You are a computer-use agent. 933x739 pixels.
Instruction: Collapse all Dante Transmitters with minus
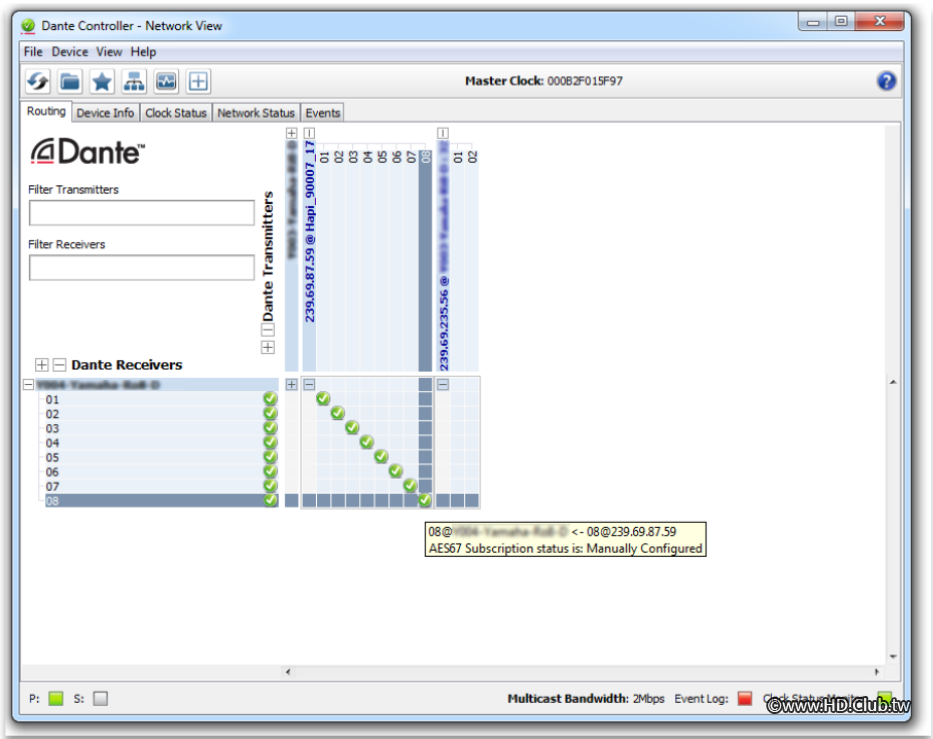tap(268, 330)
